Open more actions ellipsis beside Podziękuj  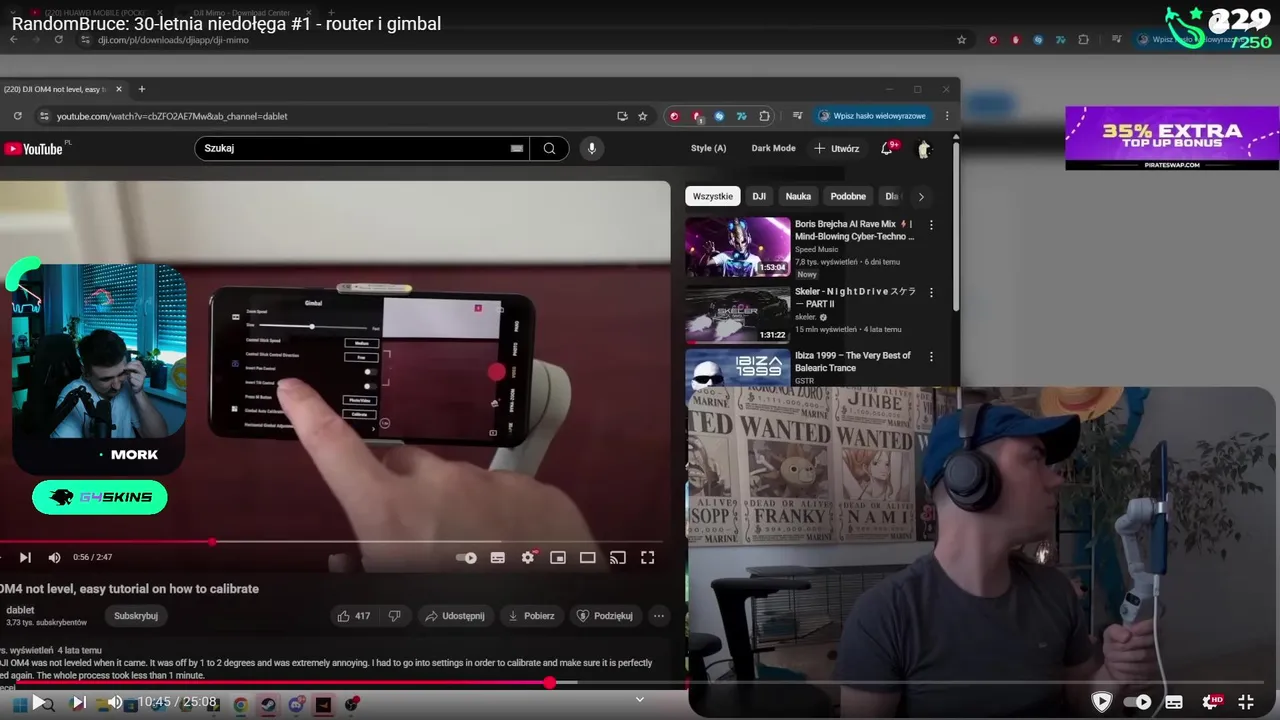[x=658, y=615]
